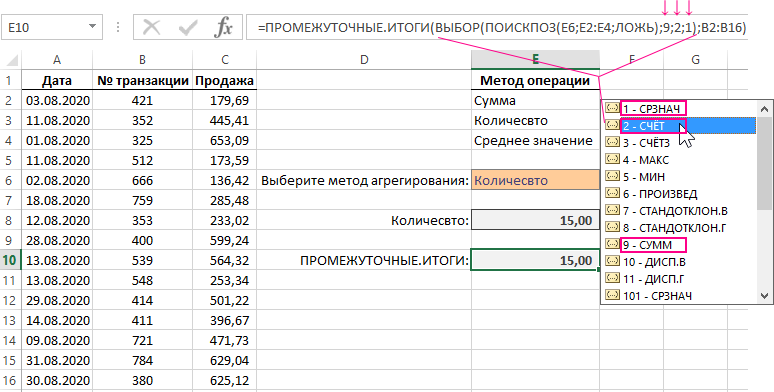This screenshot has height=392, width=774.
Task: Select date cell 03.08.2020
Action: (57, 101)
